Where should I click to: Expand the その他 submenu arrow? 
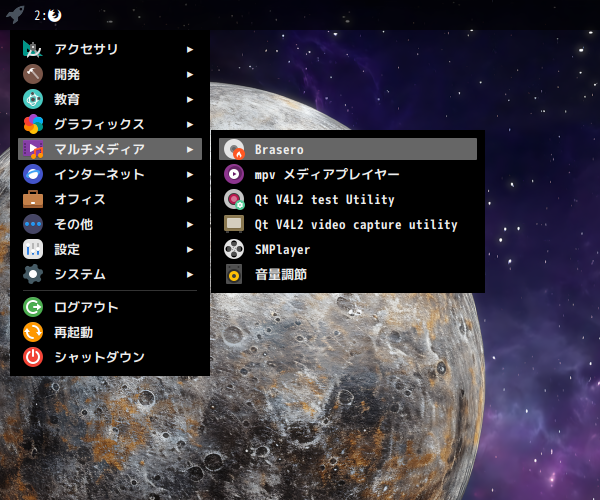pyautogui.click(x=190, y=224)
